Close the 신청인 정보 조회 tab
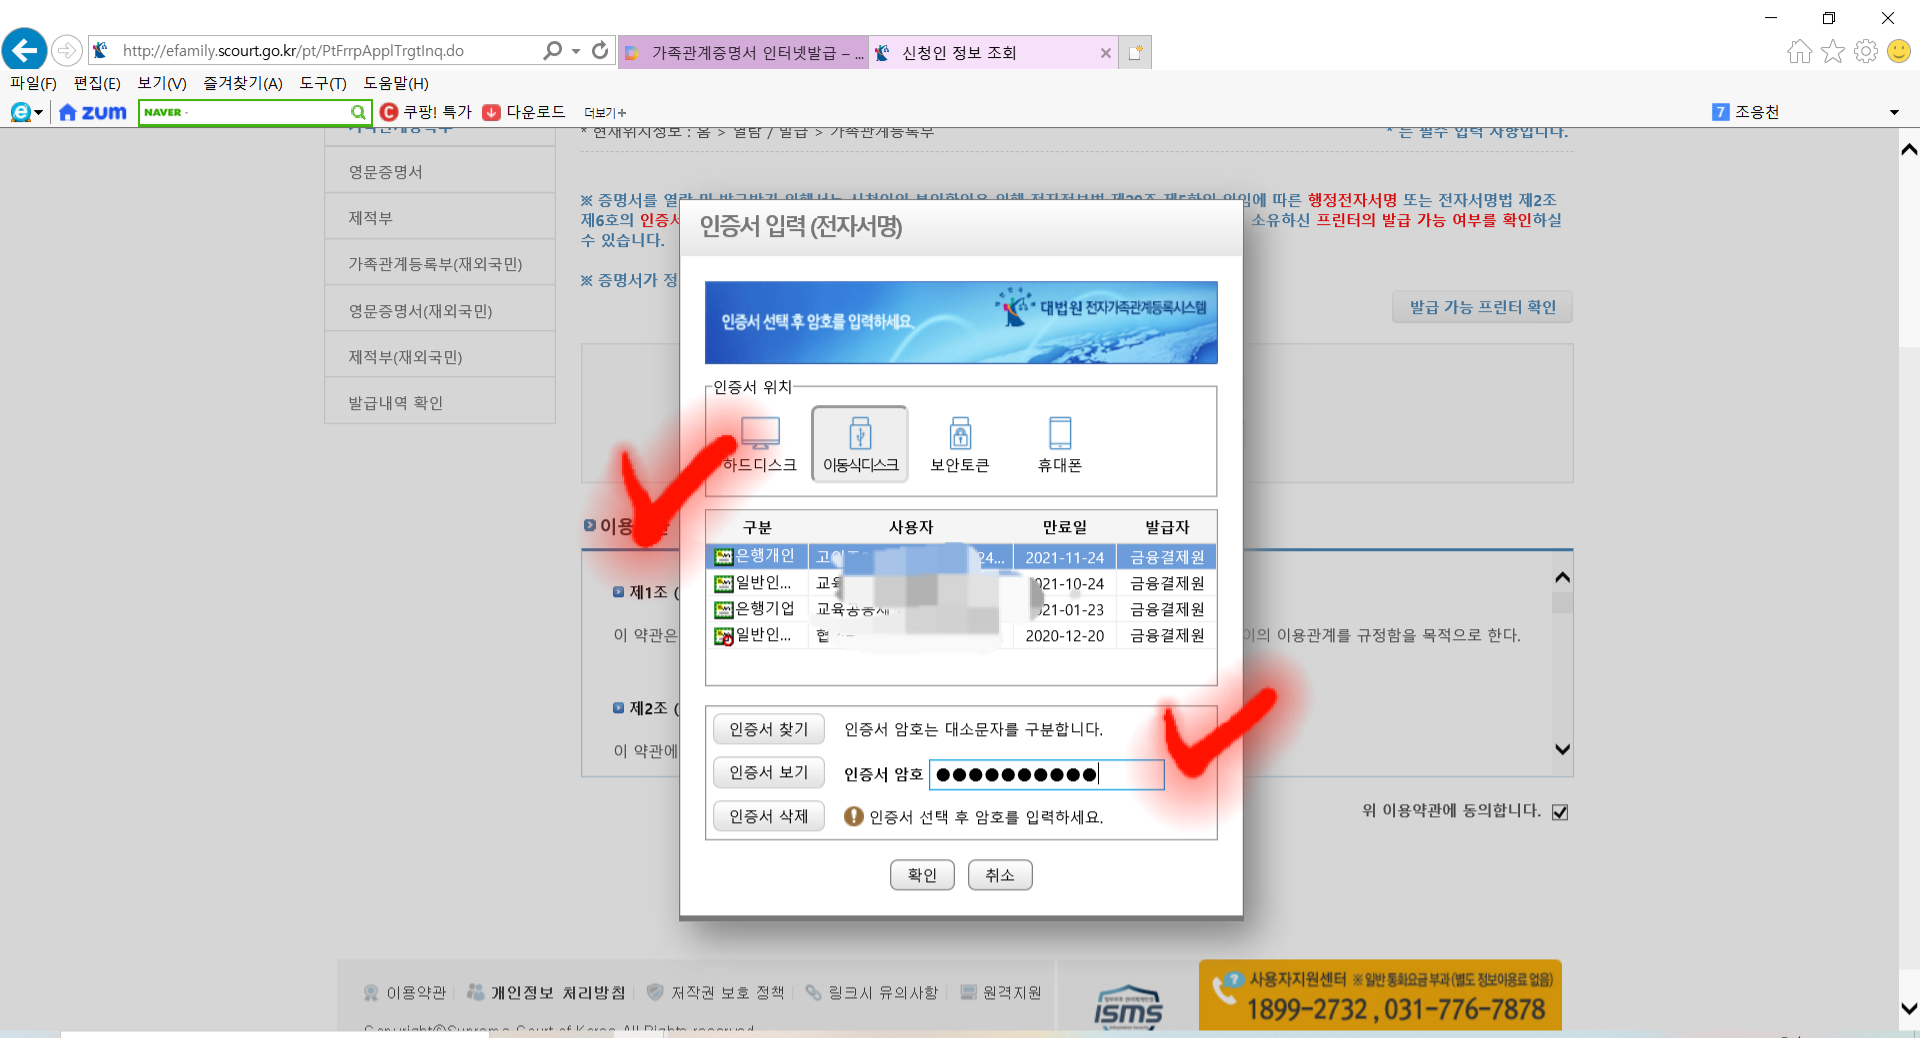Image resolution: width=1920 pixels, height=1038 pixels. pyautogui.click(x=1105, y=53)
